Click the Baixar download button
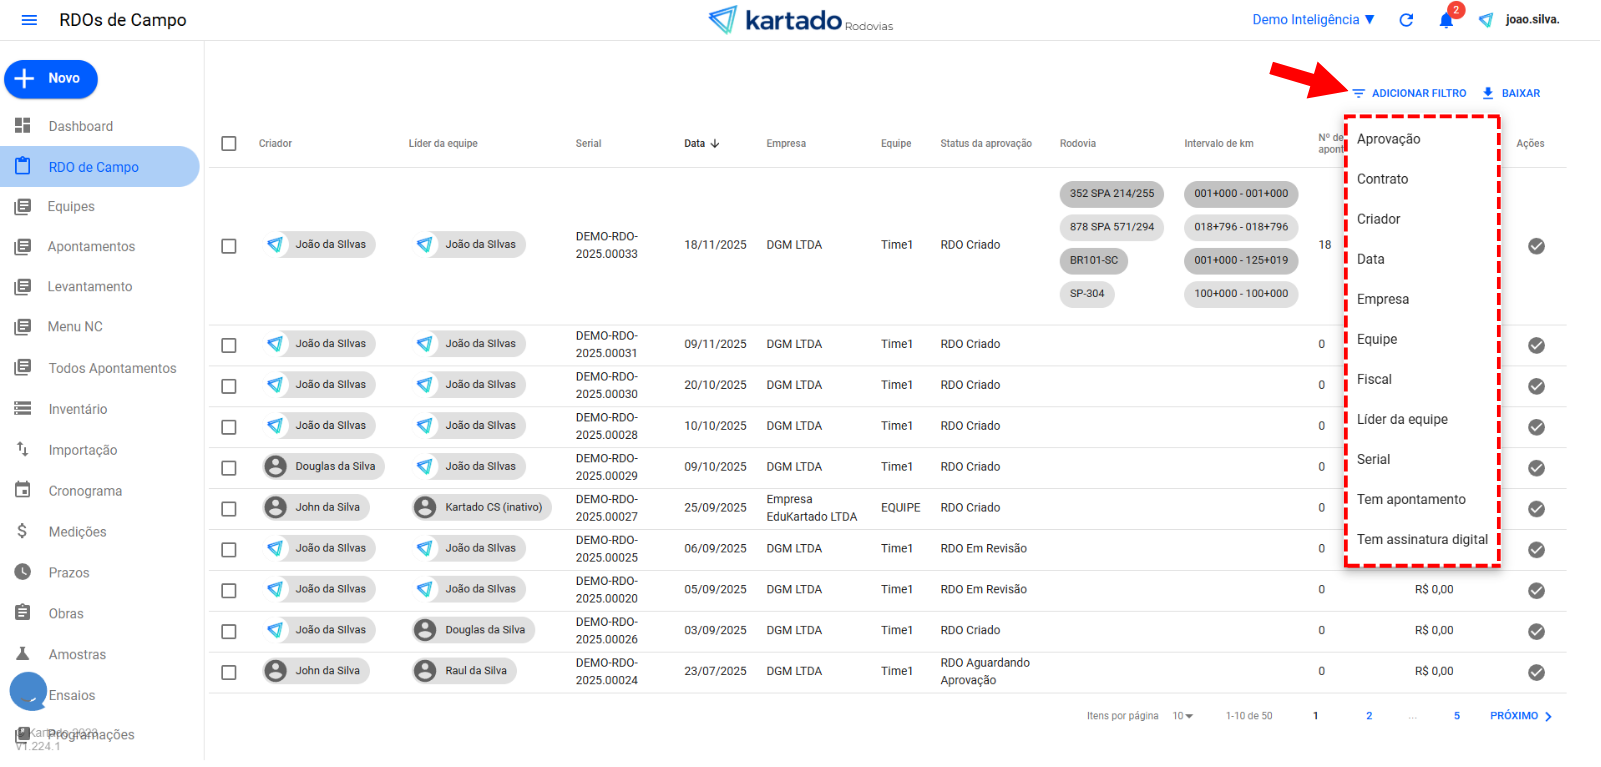 click(x=1511, y=93)
